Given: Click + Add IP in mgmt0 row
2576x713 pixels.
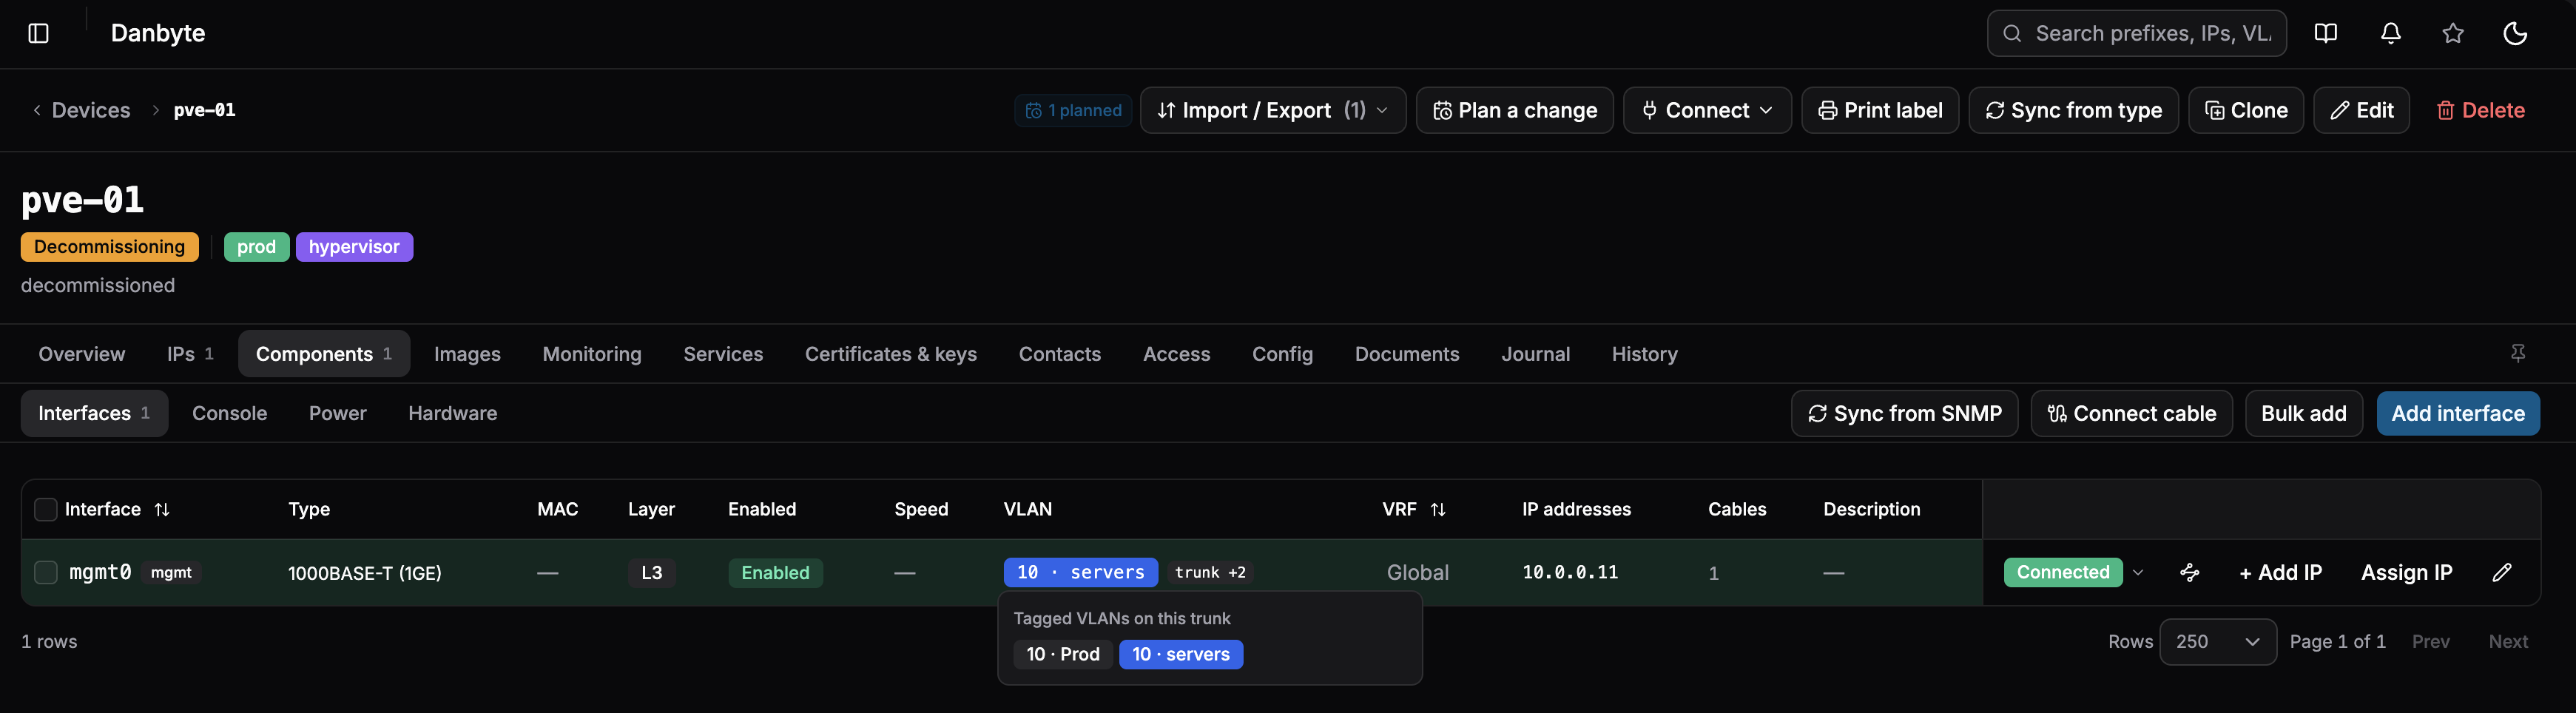Looking at the screenshot, I should pos(2280,572).
